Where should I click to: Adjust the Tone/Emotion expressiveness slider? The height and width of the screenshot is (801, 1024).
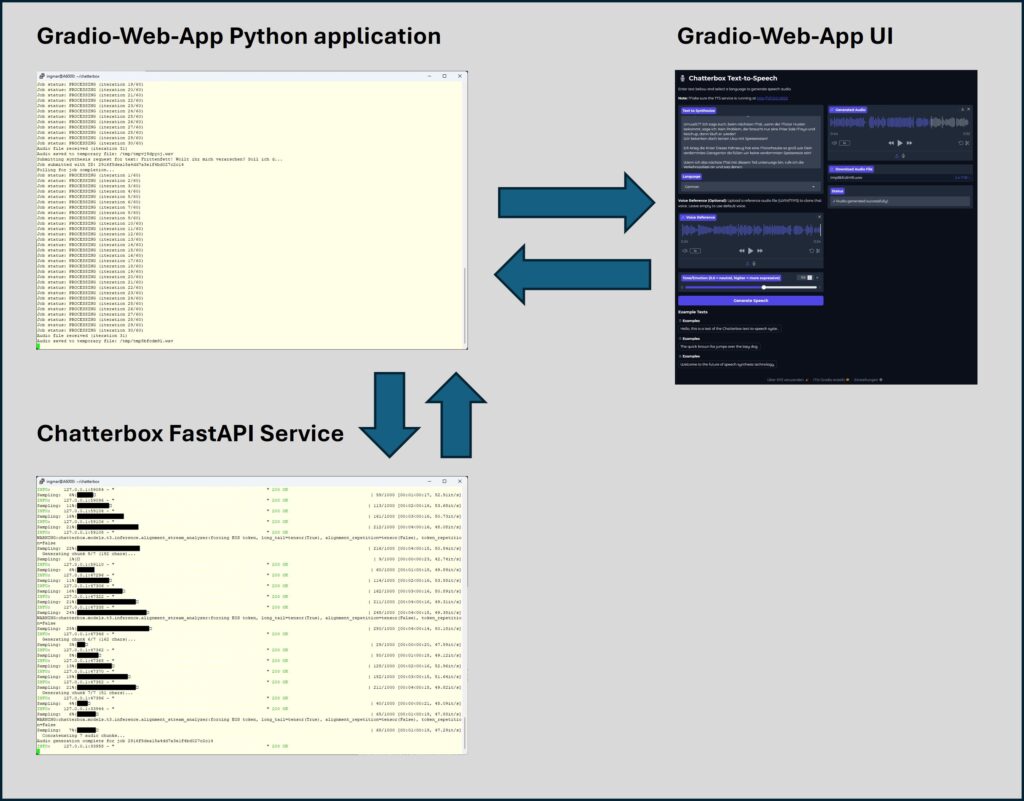[764, 288]
